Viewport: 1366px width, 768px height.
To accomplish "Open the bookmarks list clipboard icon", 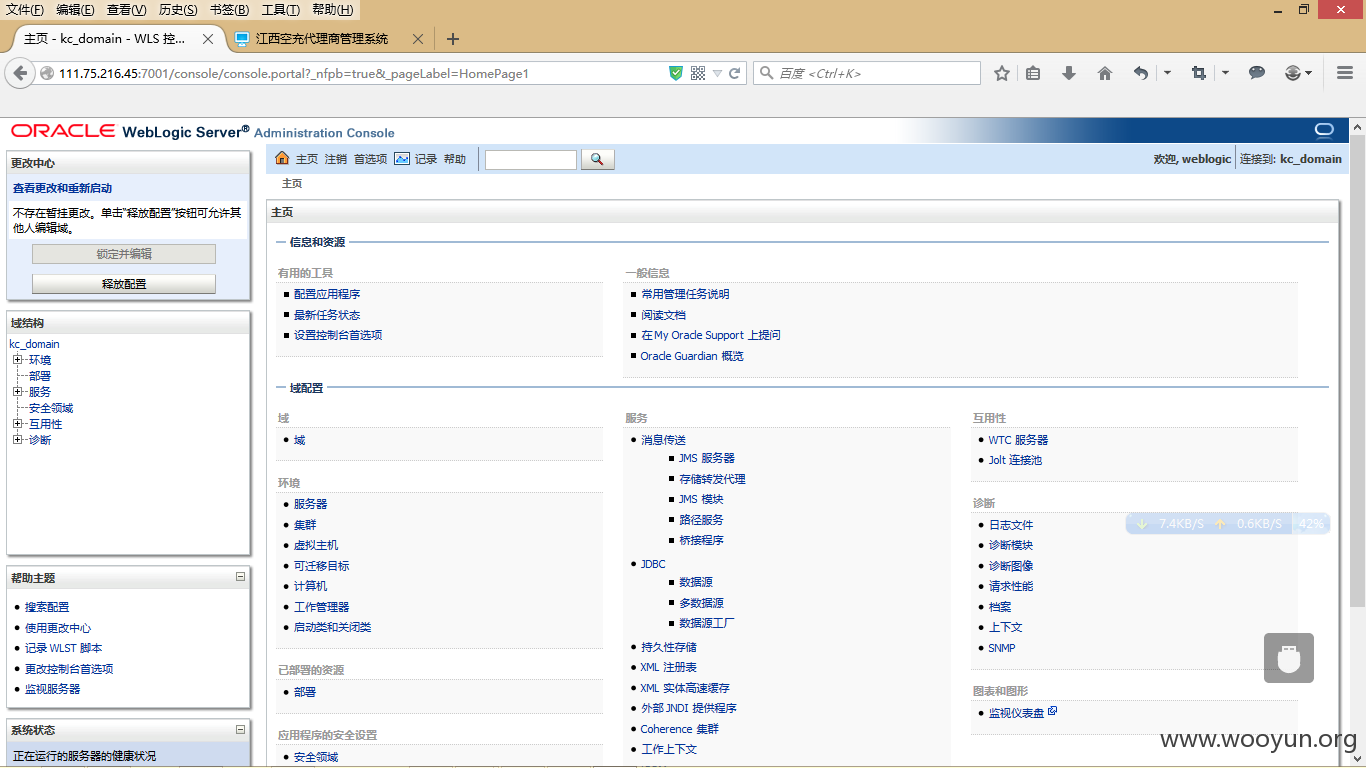I will [x=1034, y=73].
